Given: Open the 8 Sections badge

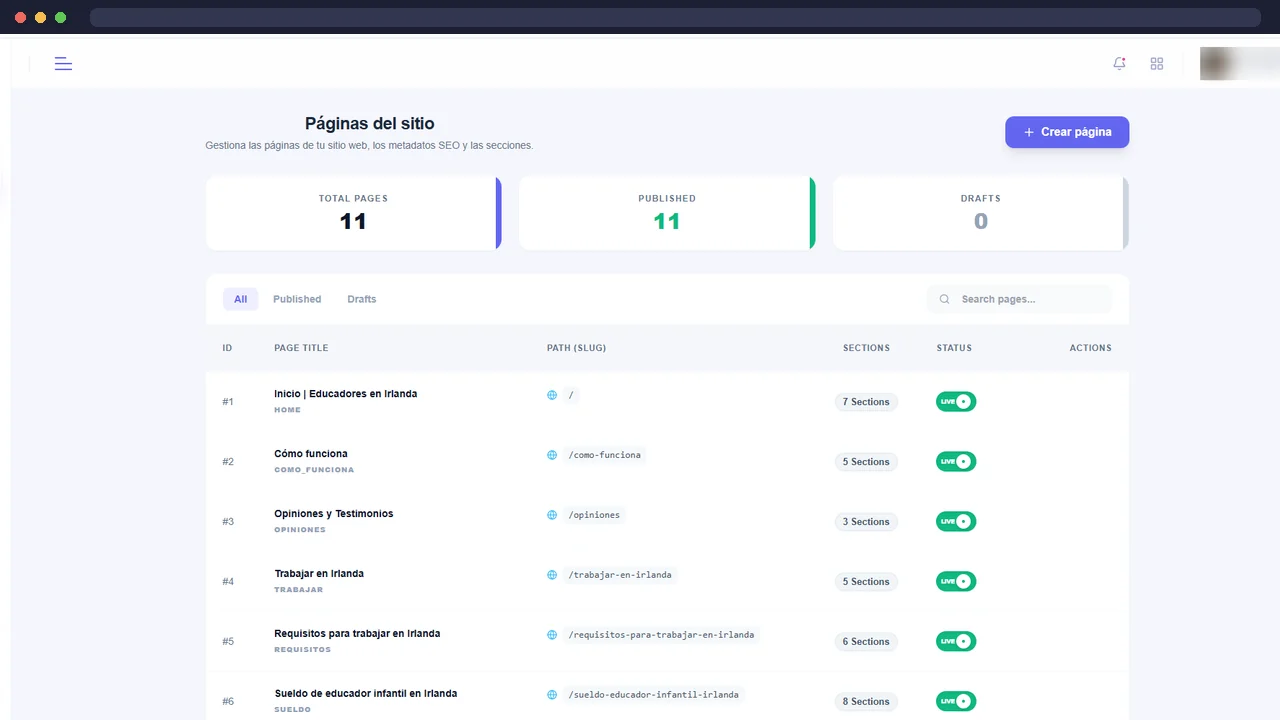Looking at the screenshot, I should [866, 702].
